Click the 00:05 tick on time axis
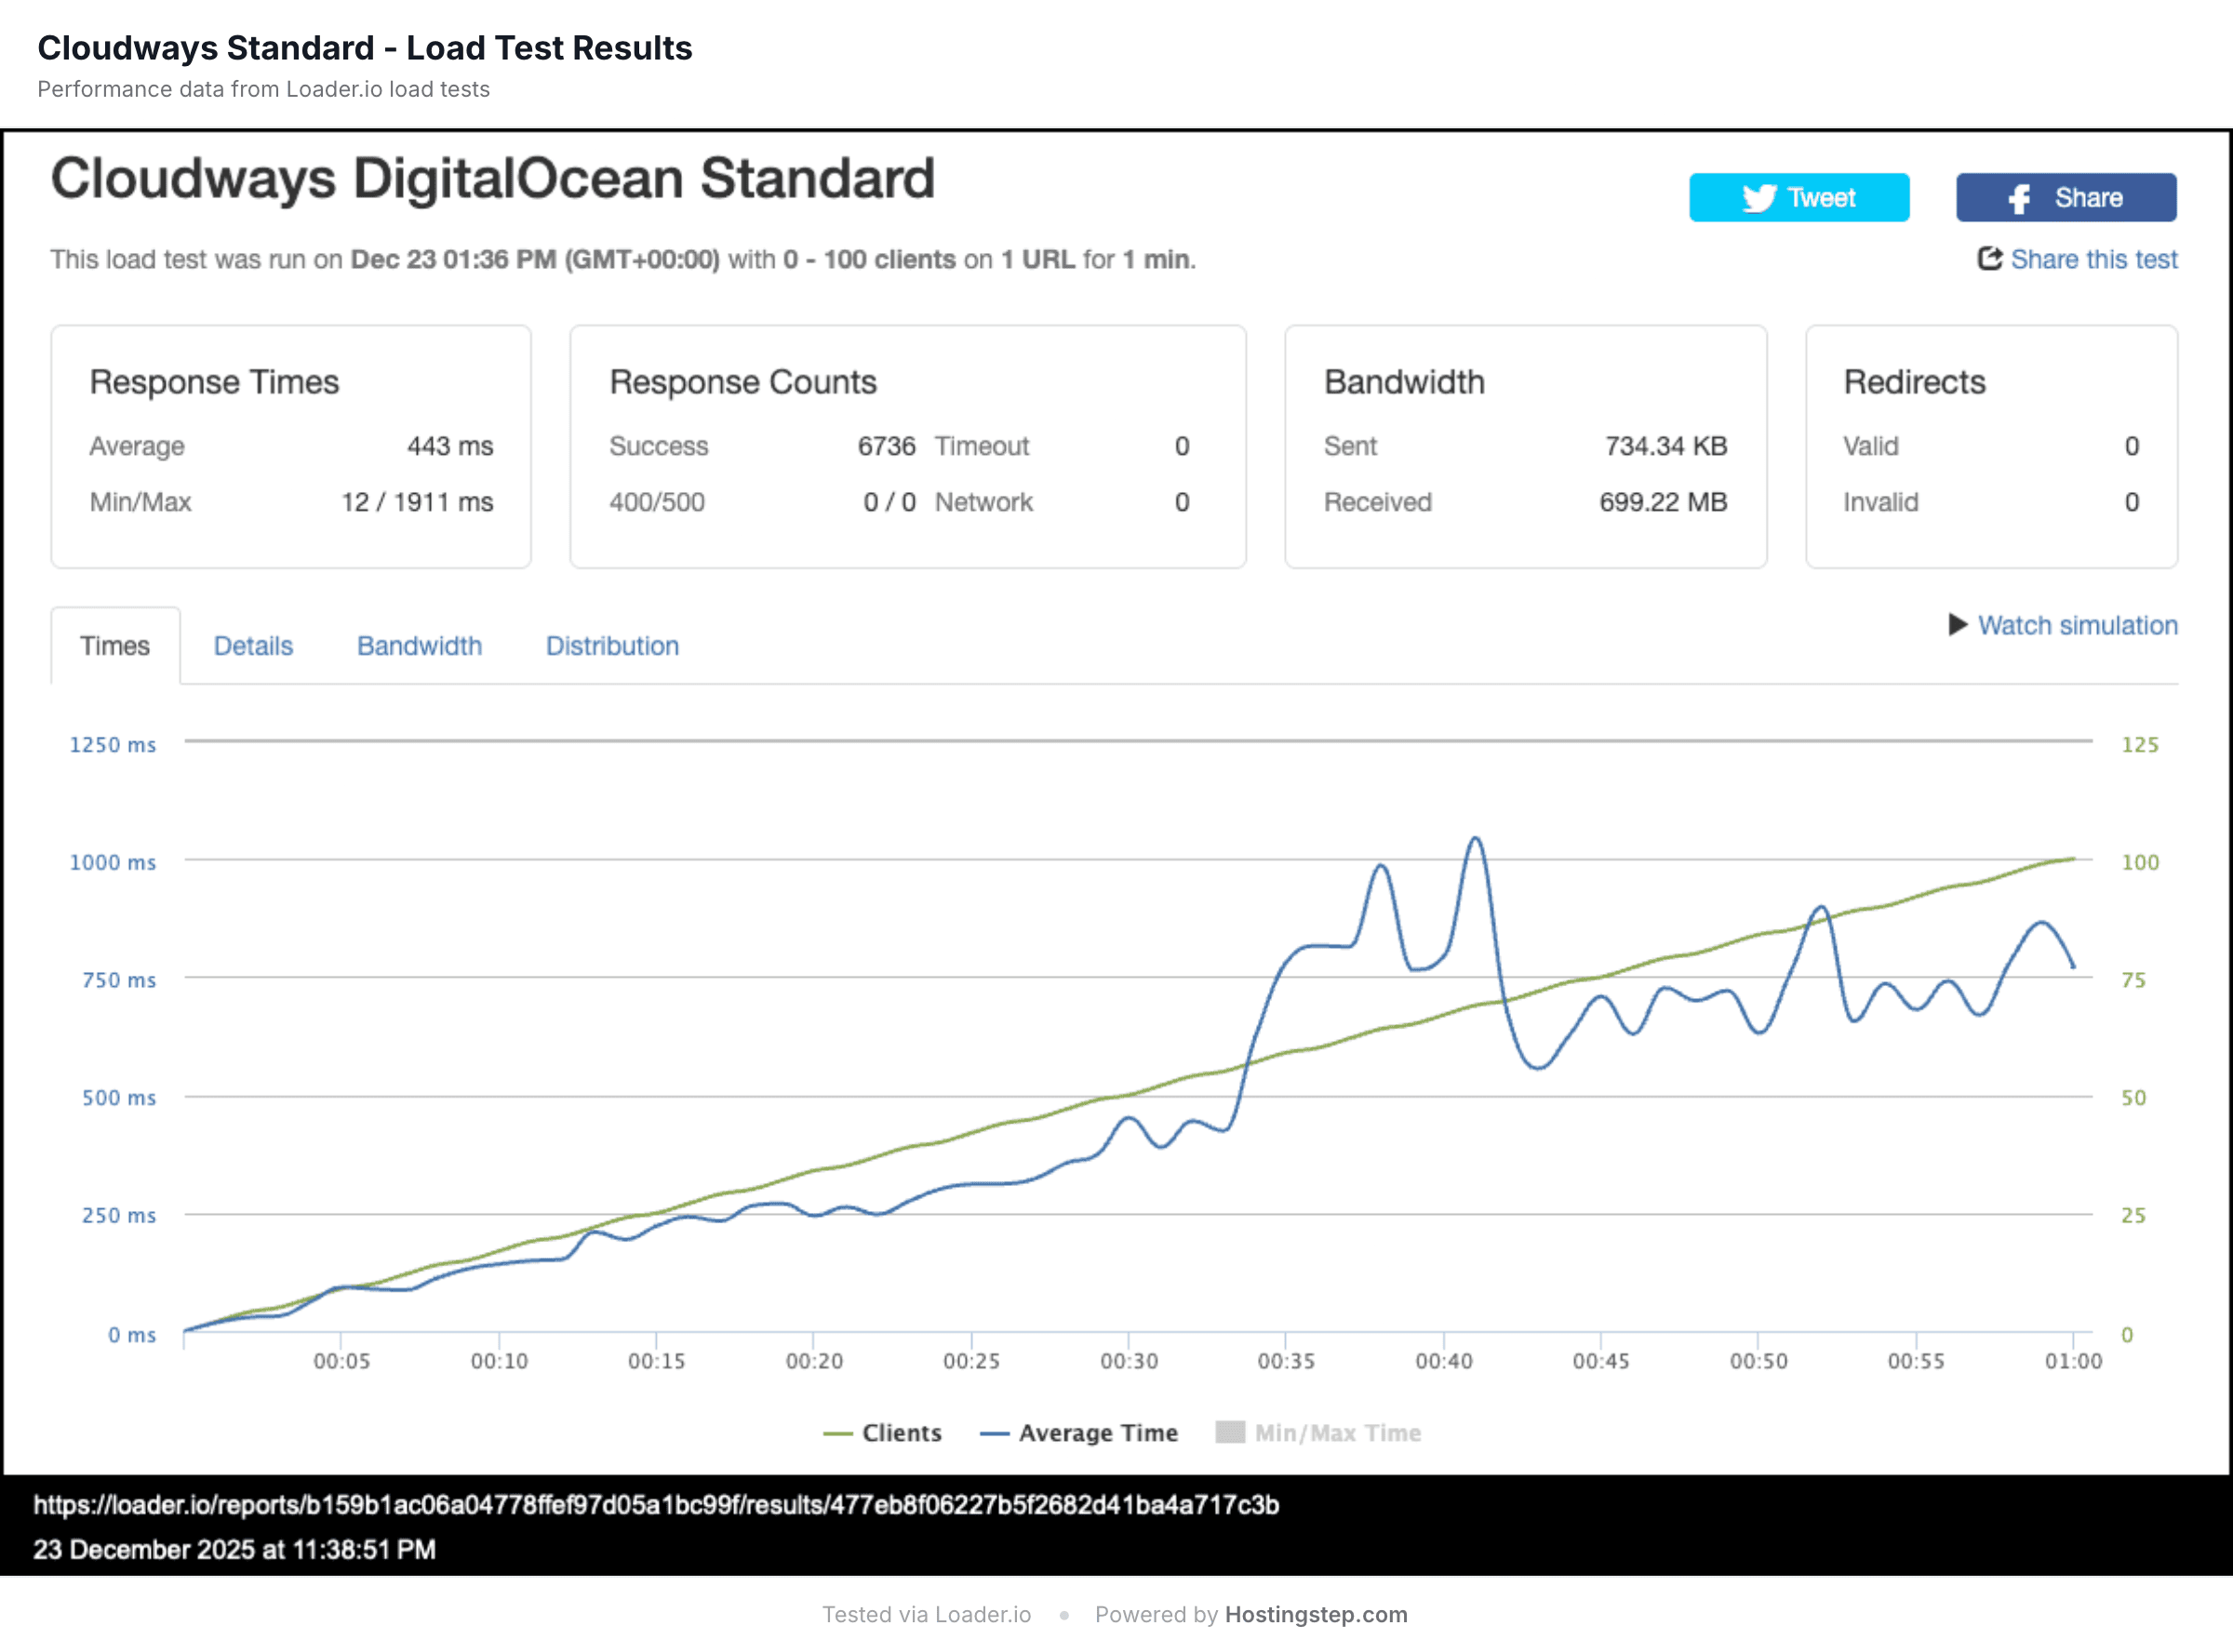This screenshot has width=2233, height=1652. click(342, 1361)
